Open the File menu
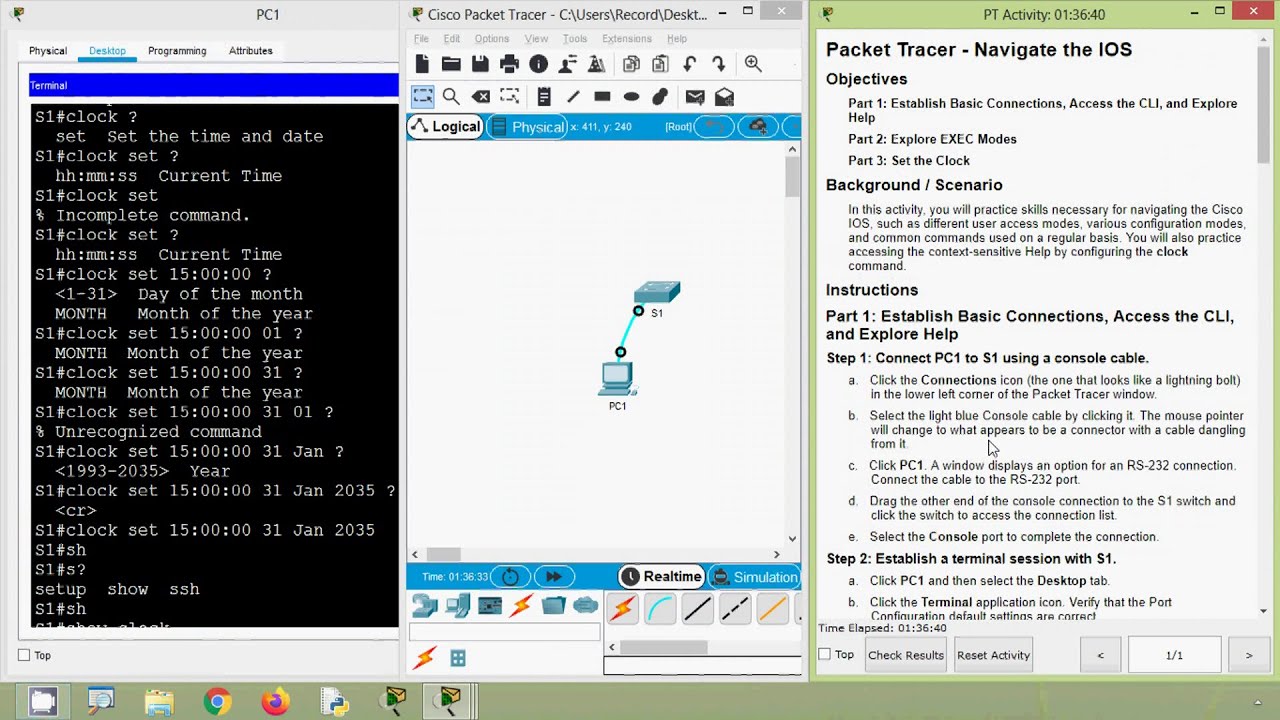The height and width of the screenshot is (720, 1280). [421, 39]
